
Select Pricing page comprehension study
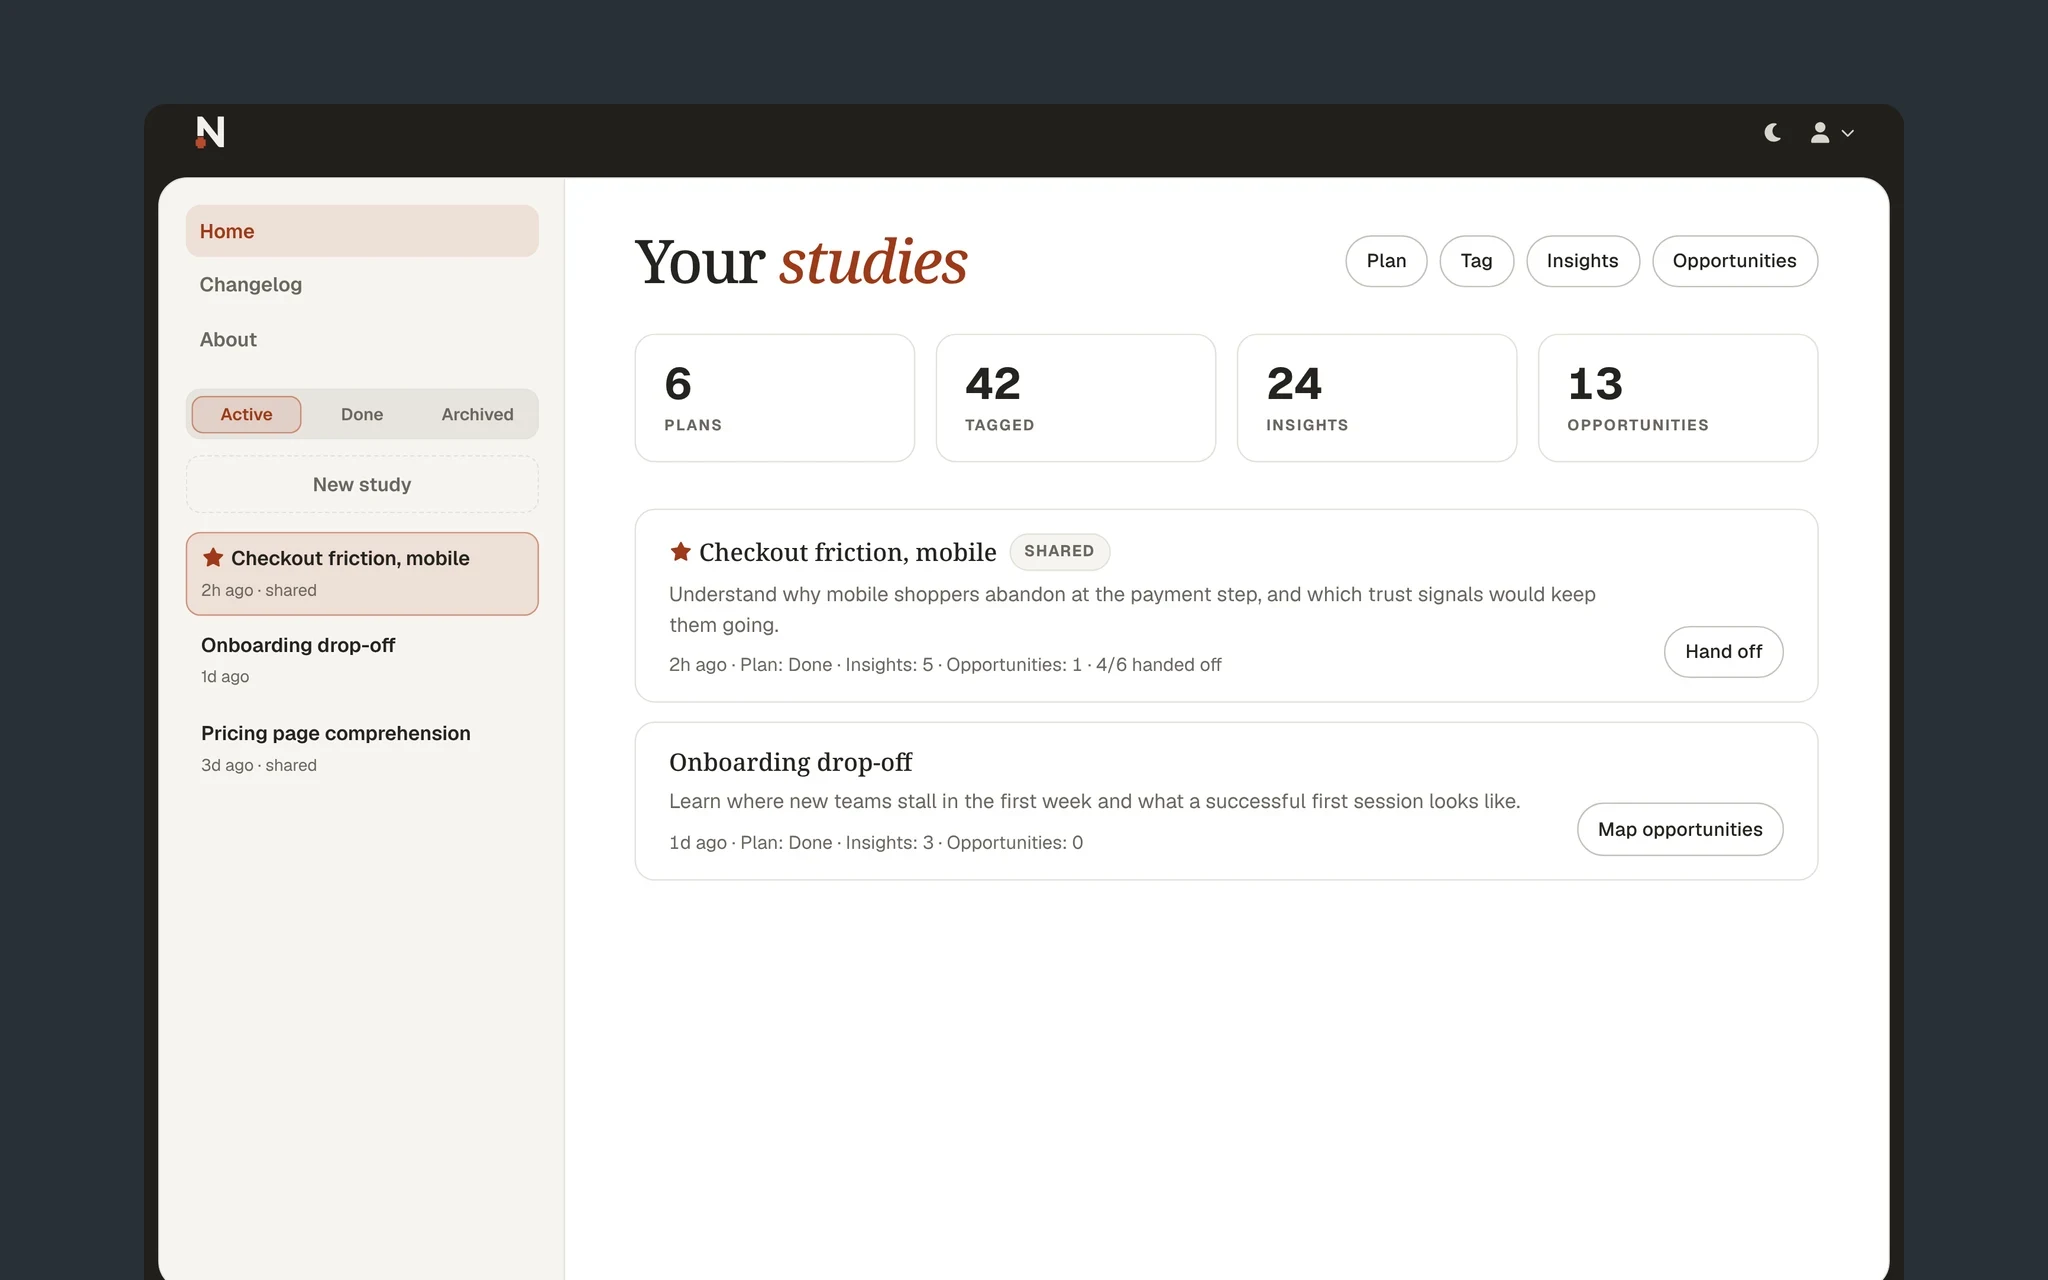362,748
